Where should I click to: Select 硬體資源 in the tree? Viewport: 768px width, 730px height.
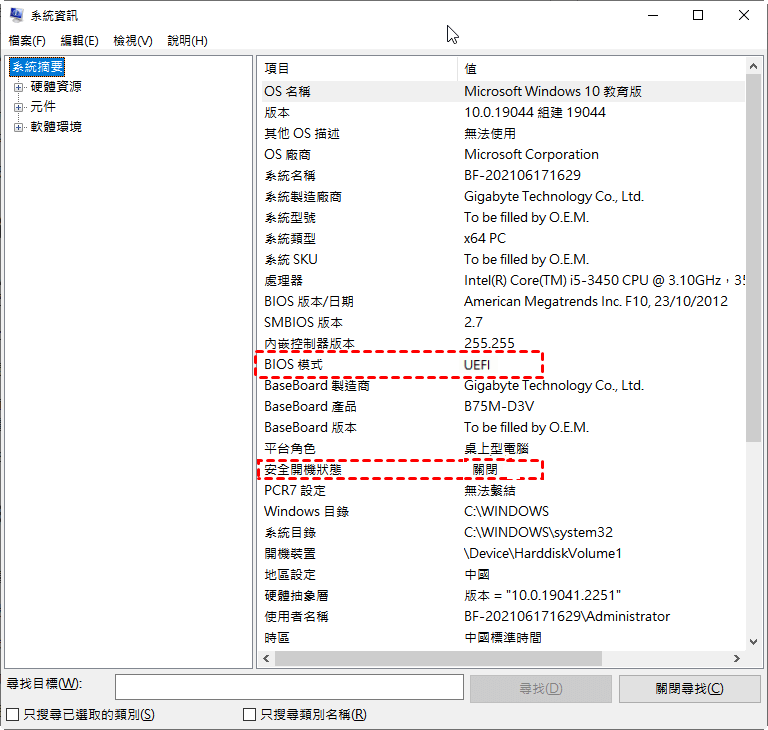(x=56, y=87)
